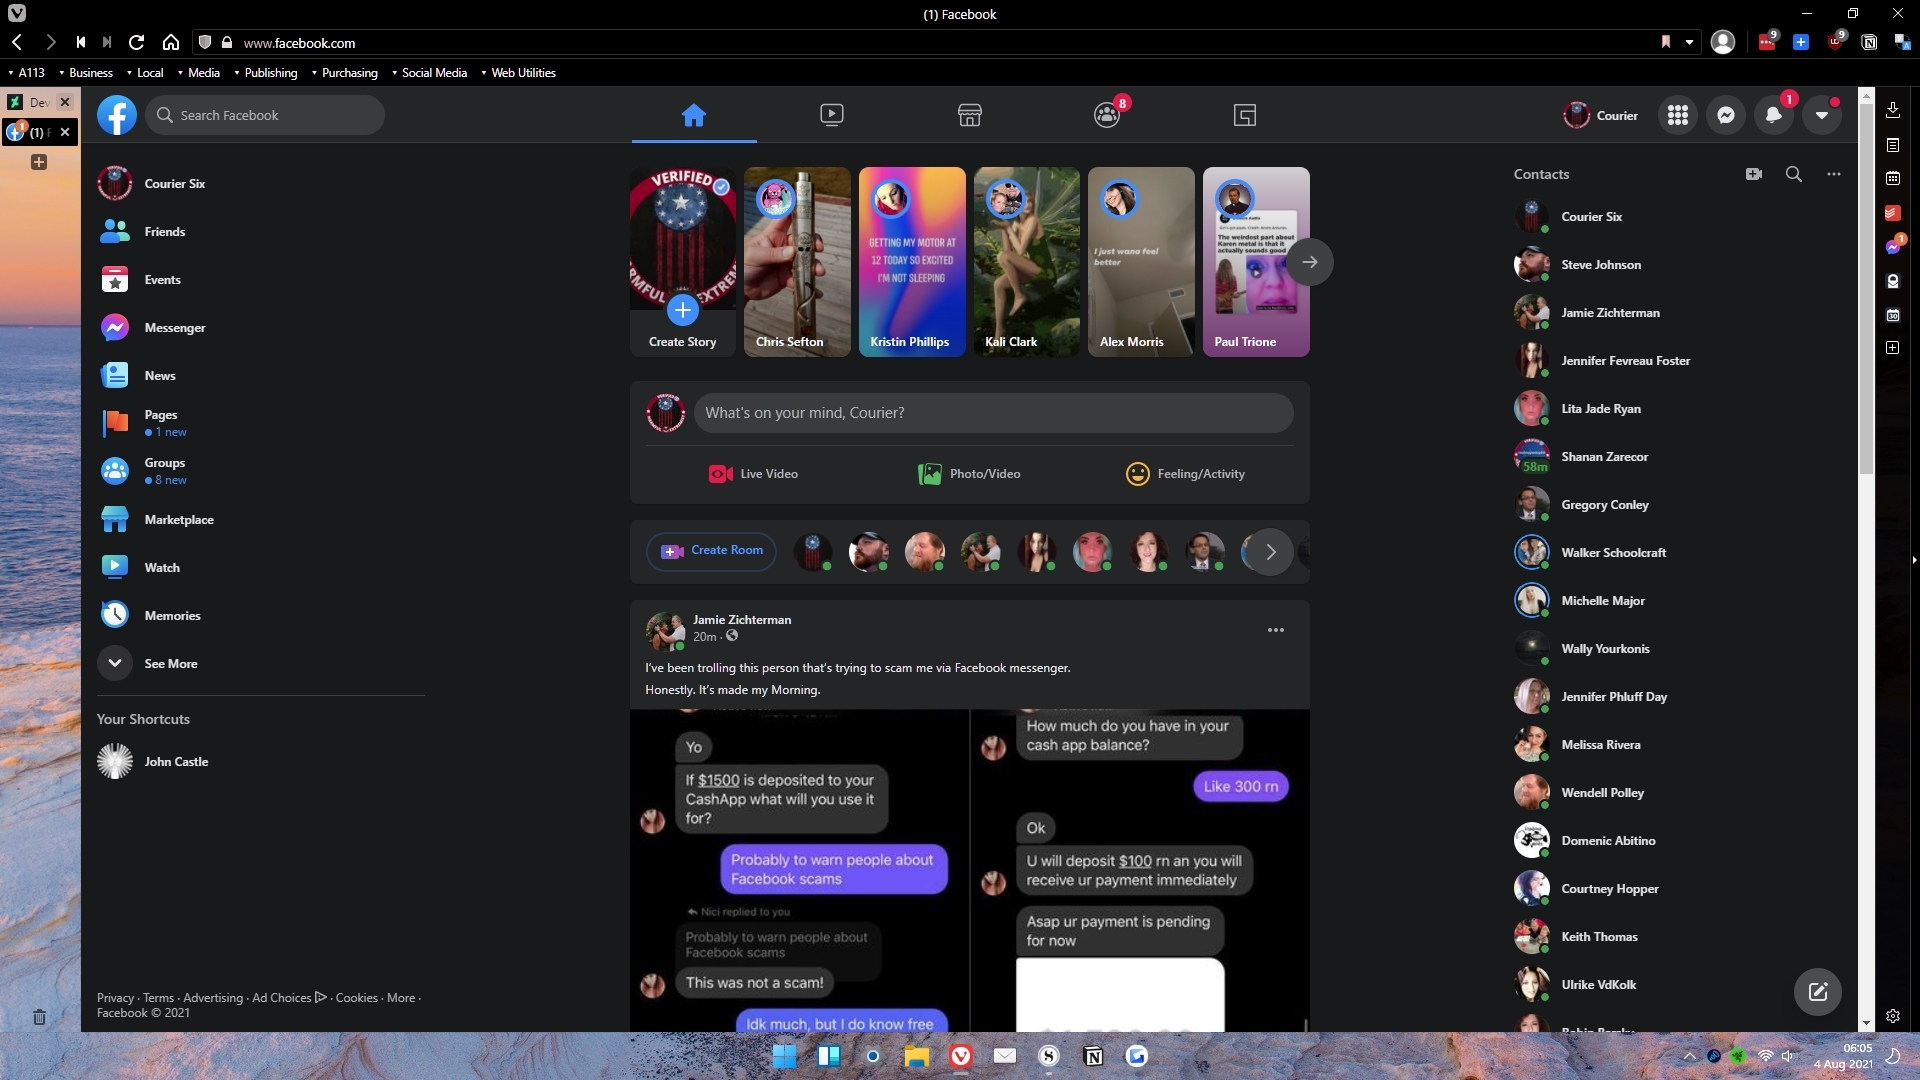Viewport: 1920px width, 1080px height.
Task: Open Messenger in left sidebar
Action: click(260, 328)
